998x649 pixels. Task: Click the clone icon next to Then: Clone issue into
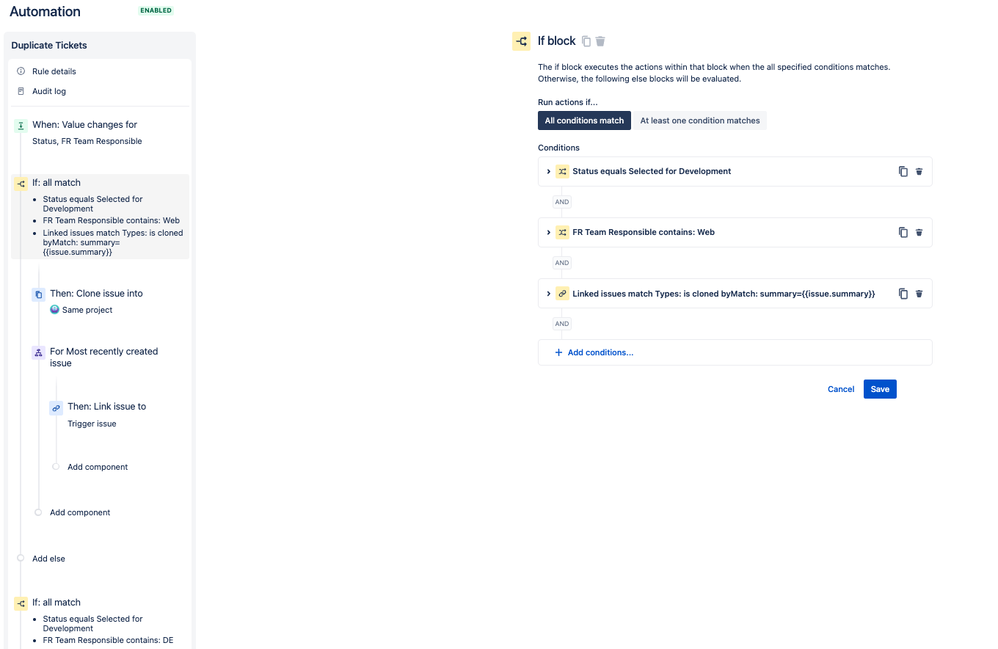[37, 293]
